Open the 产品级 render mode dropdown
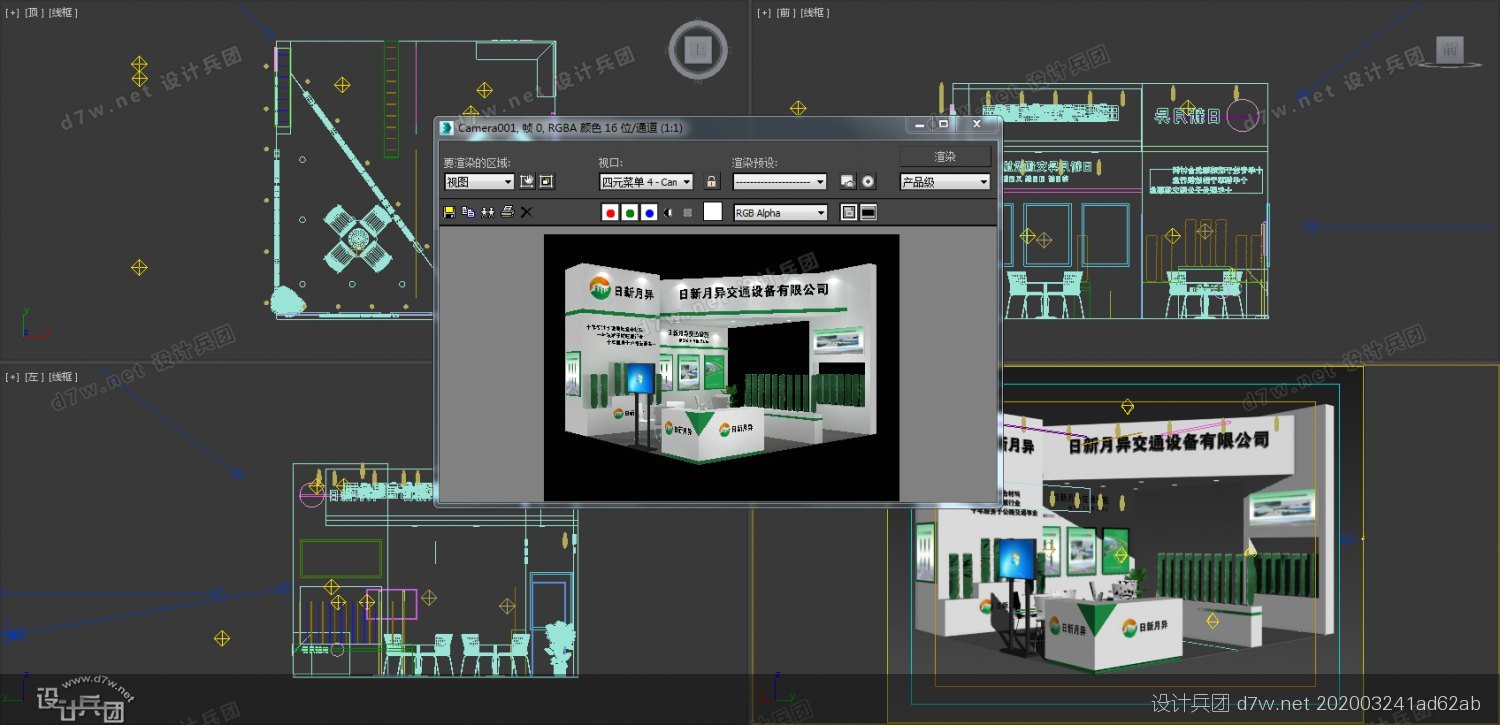 (945, 182)
